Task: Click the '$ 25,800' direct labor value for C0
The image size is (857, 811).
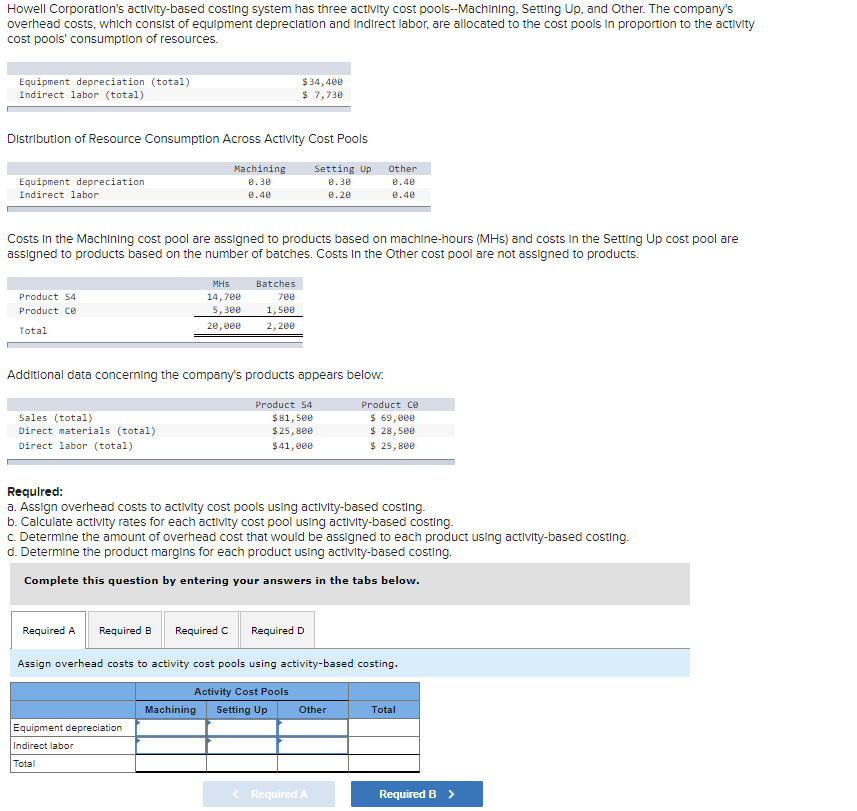Action: click(x=392, y=446)
